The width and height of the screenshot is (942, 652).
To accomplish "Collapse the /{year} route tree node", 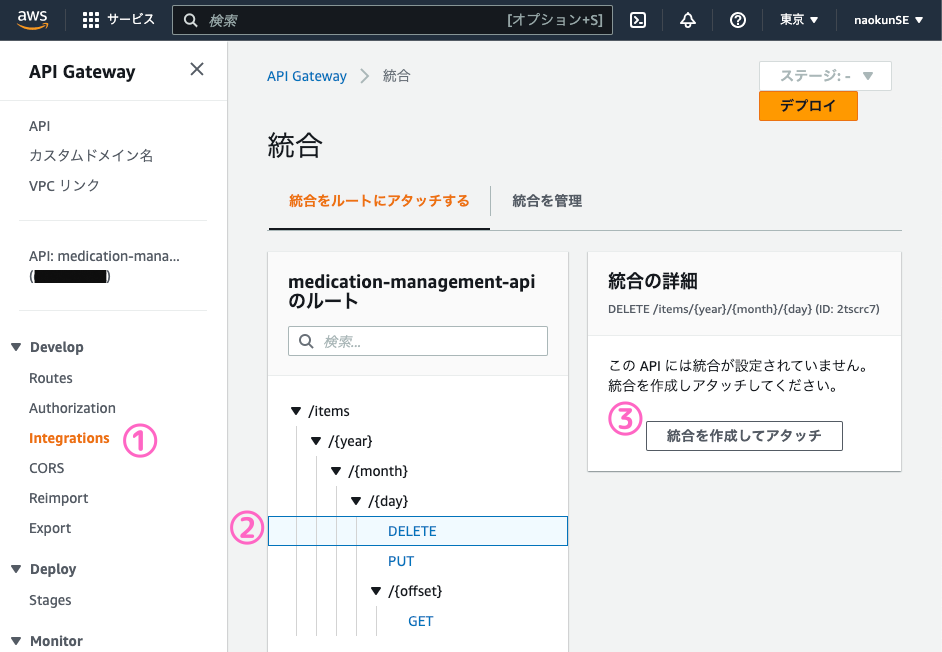I will (316, 441).
